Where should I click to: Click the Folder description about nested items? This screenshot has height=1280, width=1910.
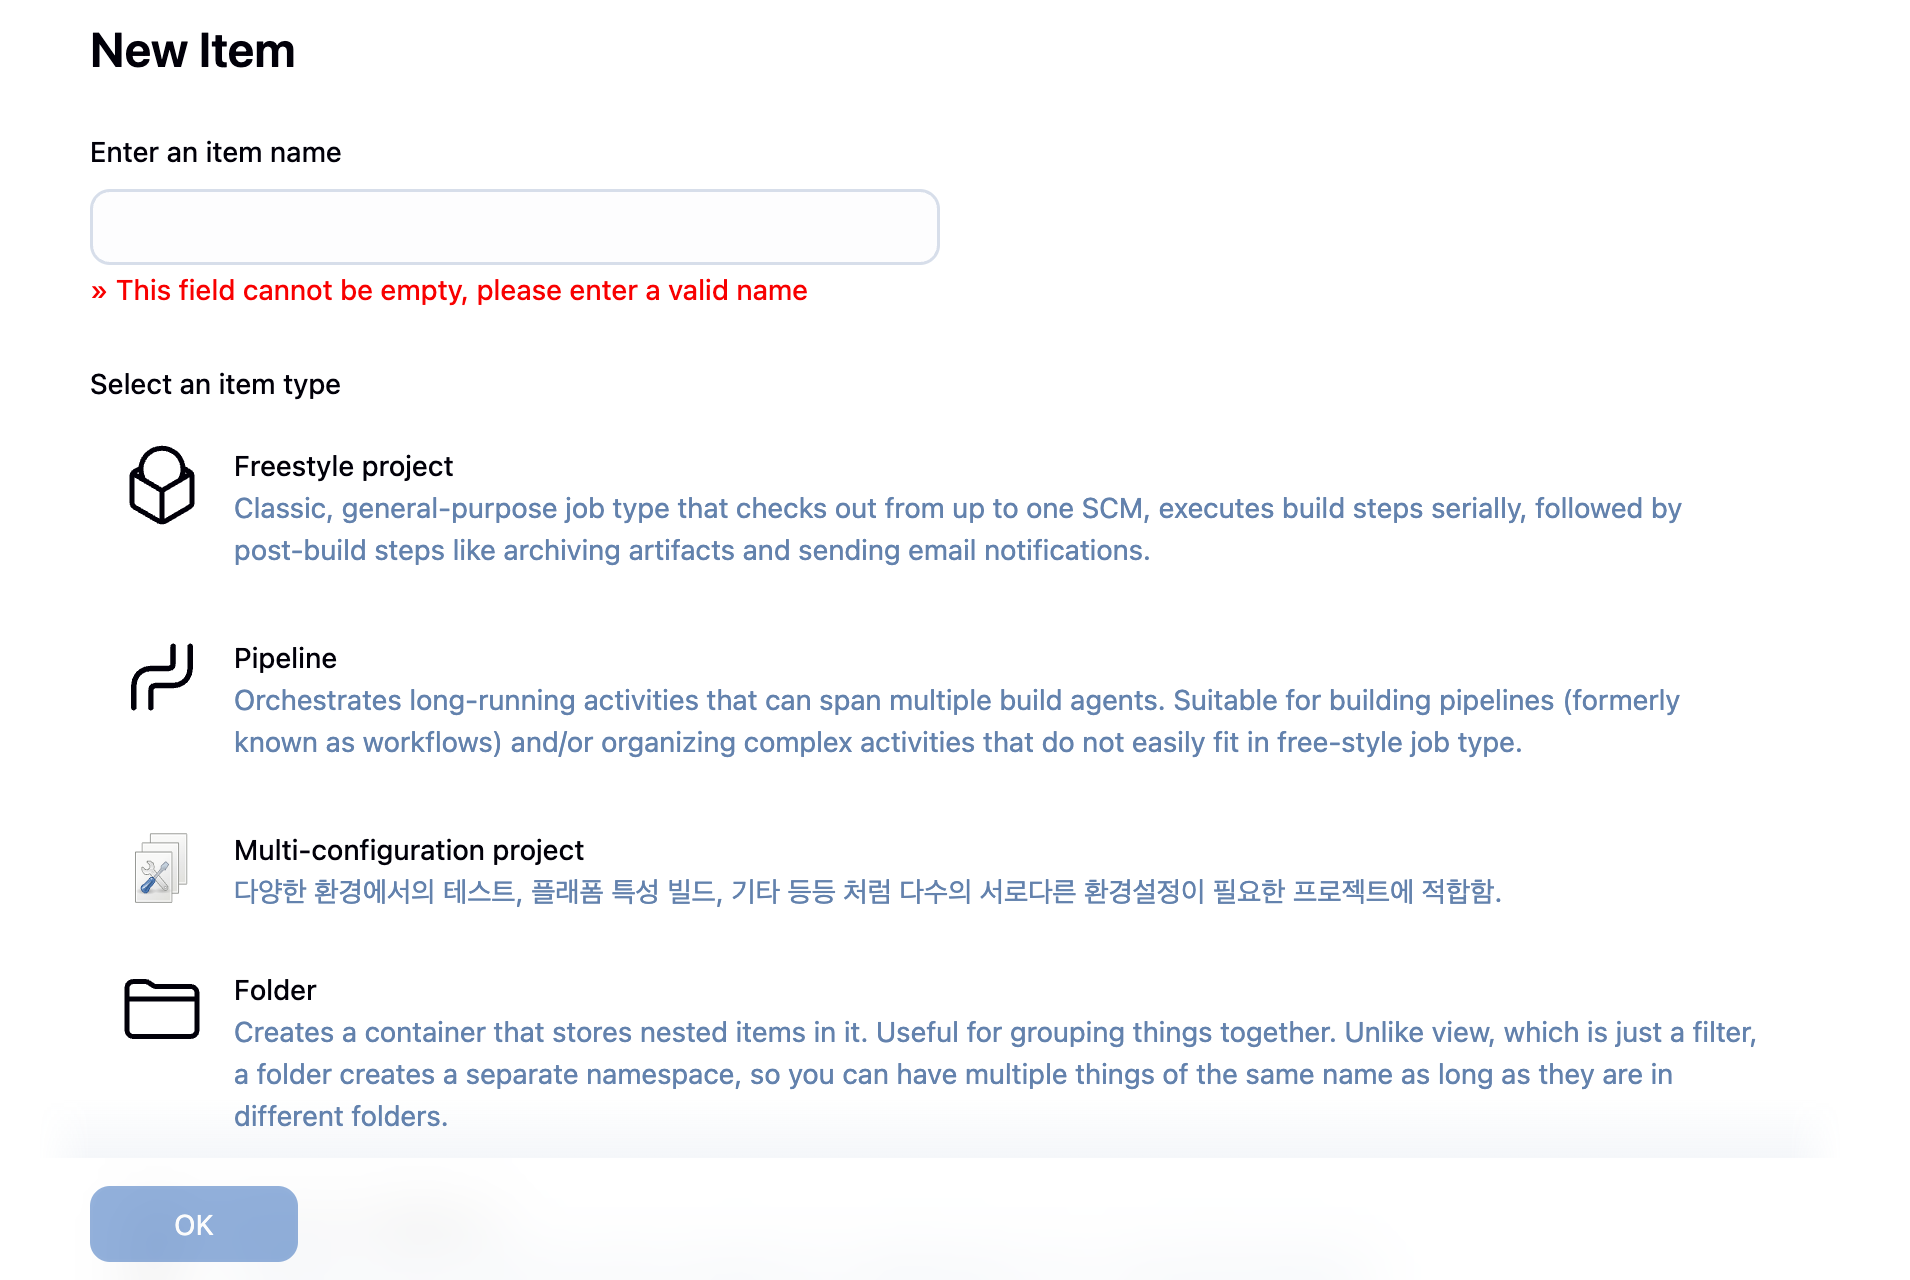tap(995, 1074)
